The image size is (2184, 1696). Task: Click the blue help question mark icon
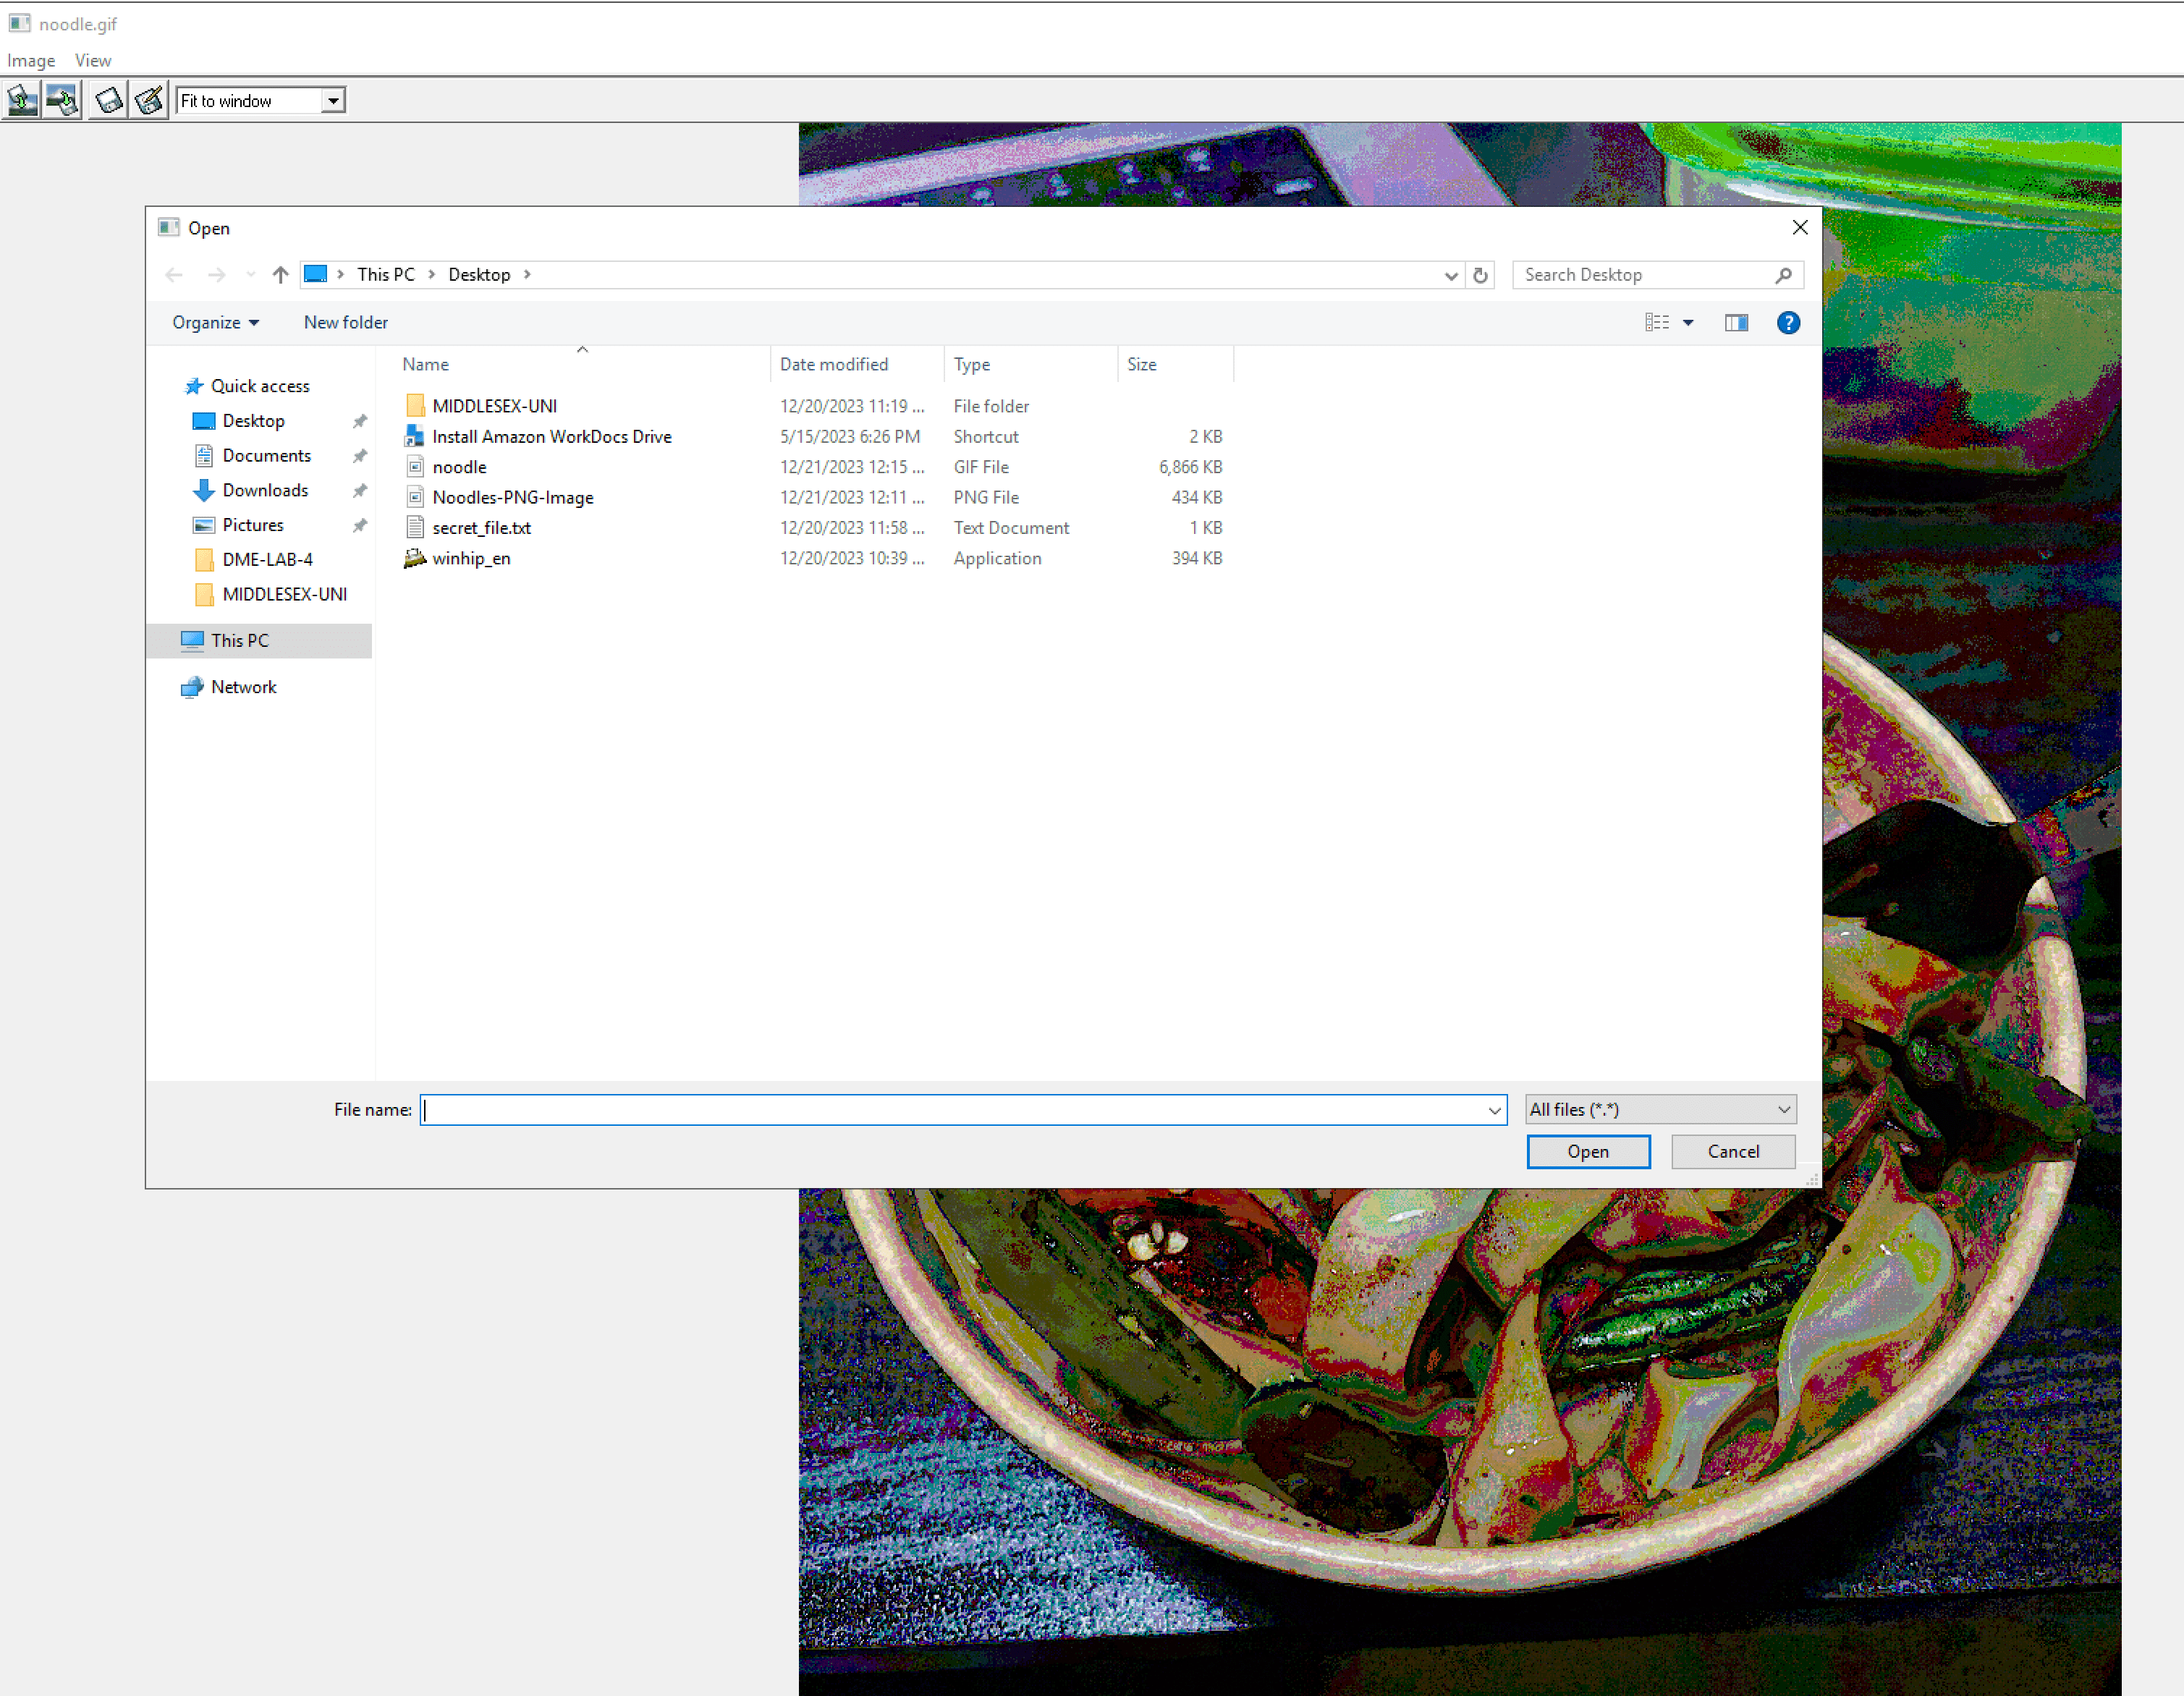click(x=1788, y=322)
